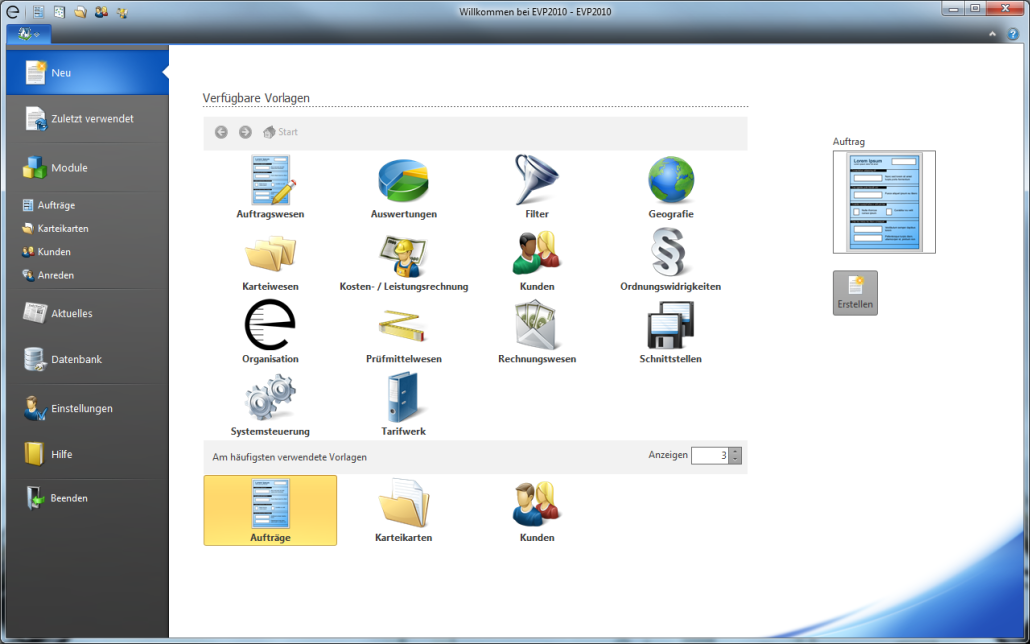Open Datenbank in the sidebar
Viewport: 1030px width, 644px height.
coord(87,359)
